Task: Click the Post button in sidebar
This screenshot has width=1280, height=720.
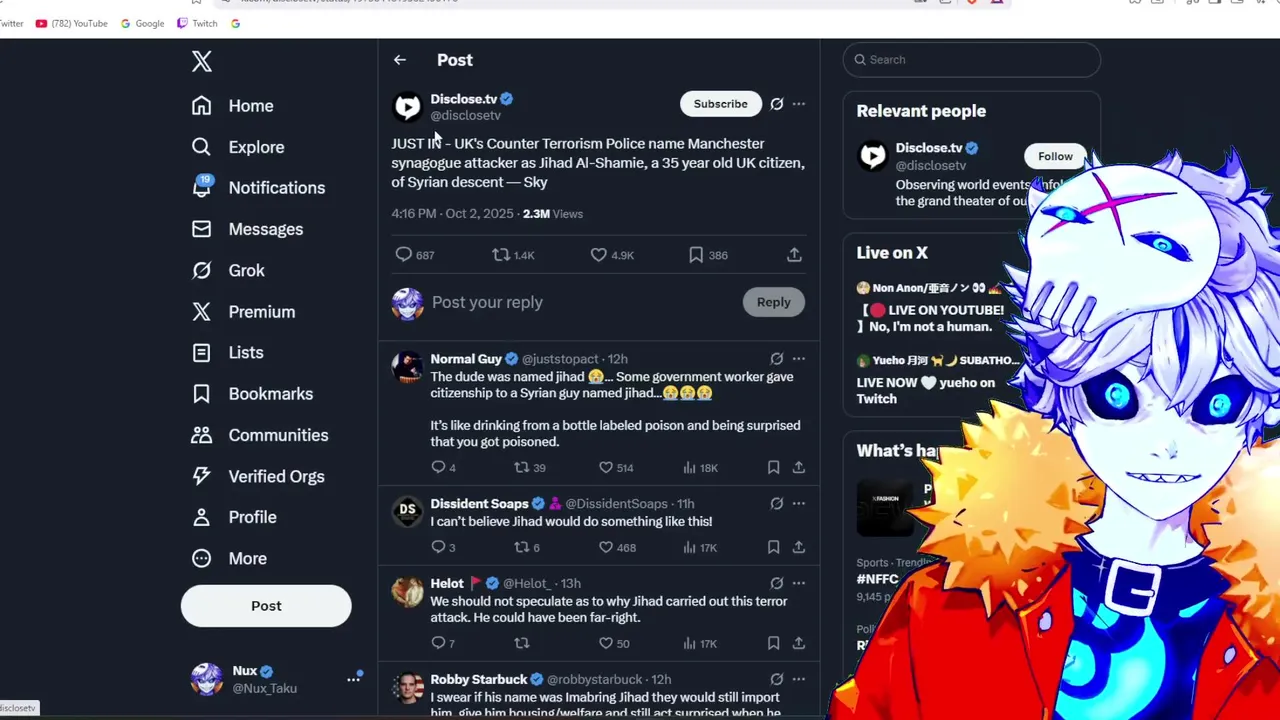Action: tap(266, 606)
